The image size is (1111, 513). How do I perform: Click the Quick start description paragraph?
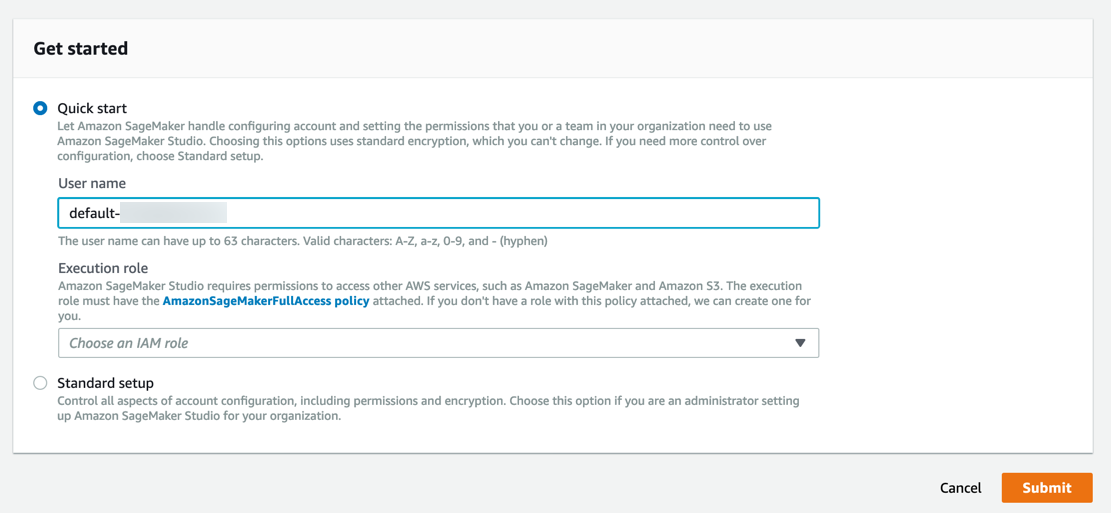[x=414, y=142]
